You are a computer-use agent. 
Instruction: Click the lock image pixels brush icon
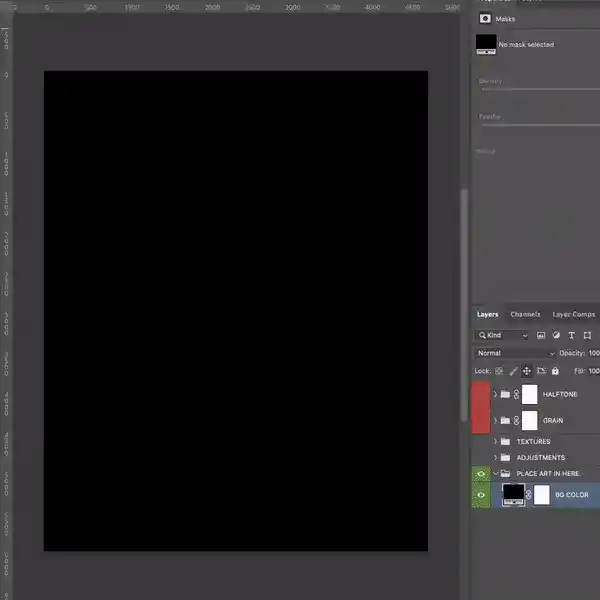(x=512, y=371)
